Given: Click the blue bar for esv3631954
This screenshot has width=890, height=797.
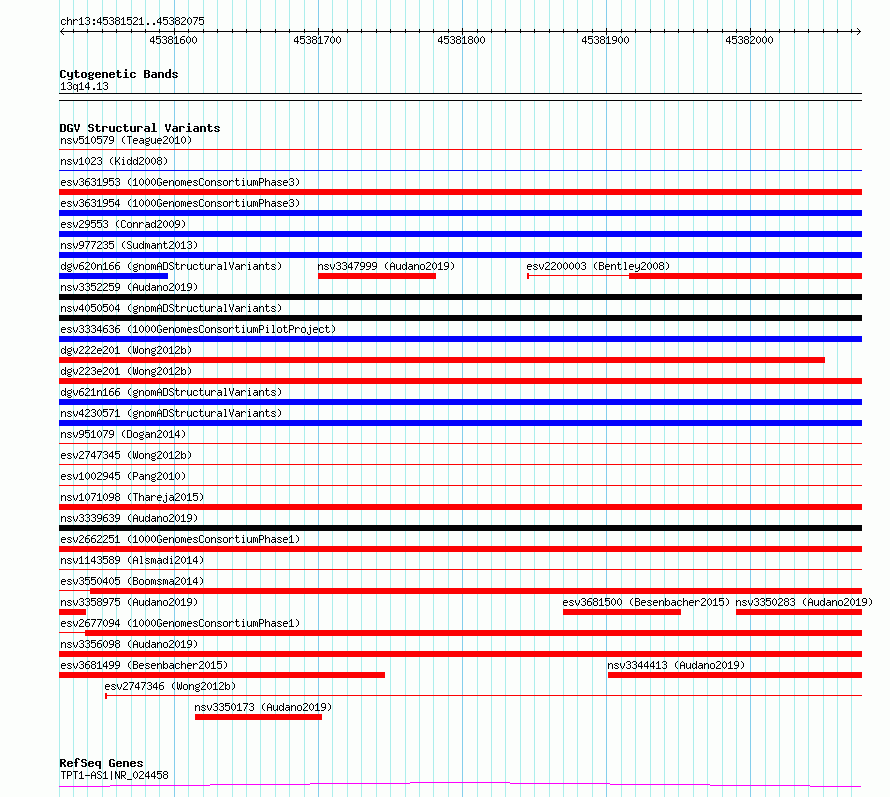Looking at the screenshot, I should (460, 213).
